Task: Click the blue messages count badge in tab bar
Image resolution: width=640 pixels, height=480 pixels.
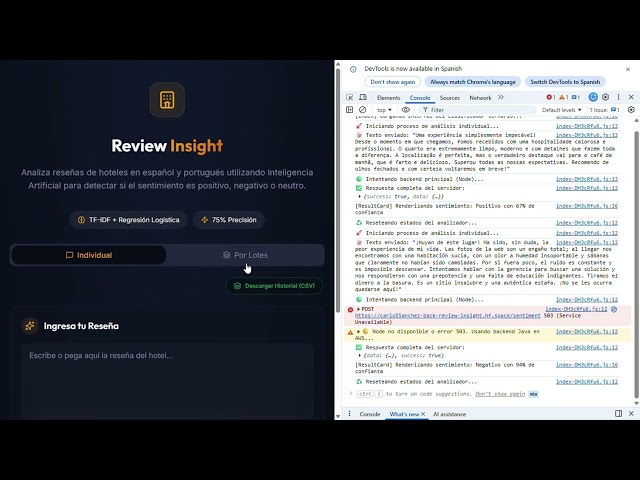Action: tap(576, 97)
